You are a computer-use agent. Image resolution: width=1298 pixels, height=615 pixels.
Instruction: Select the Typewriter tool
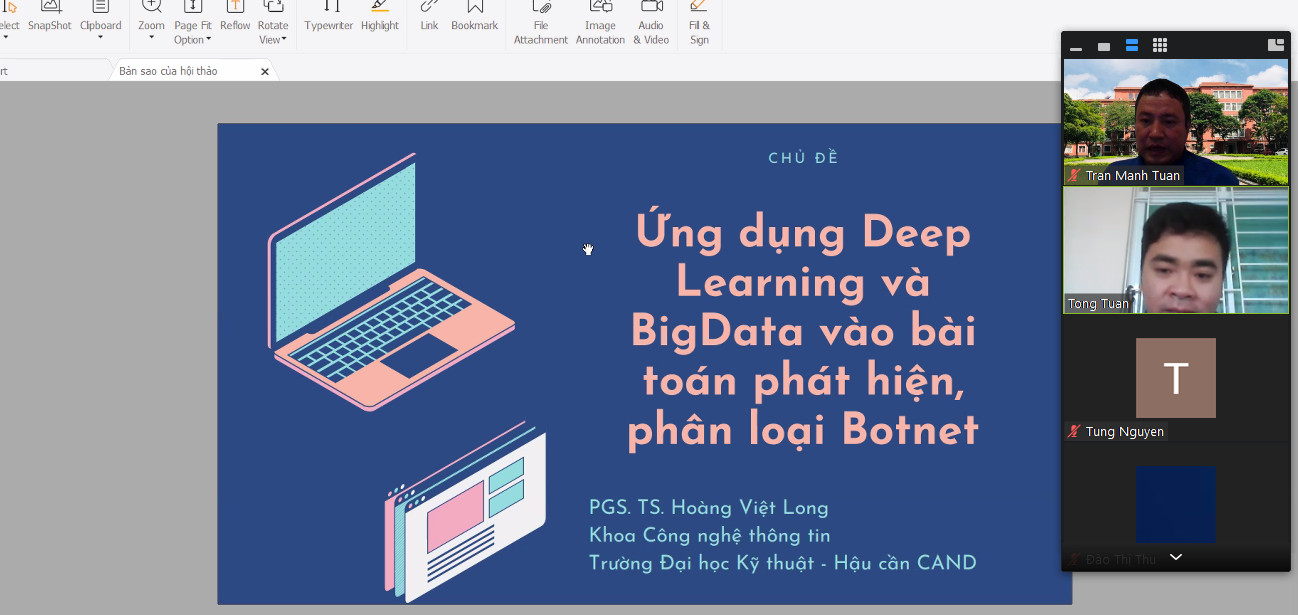pos(328,17)
